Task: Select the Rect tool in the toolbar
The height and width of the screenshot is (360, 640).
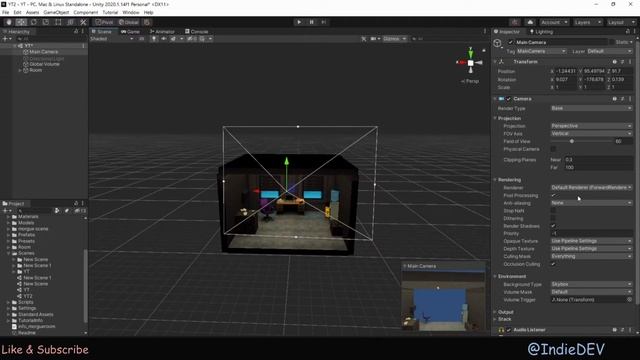Action: pos(58,22)
